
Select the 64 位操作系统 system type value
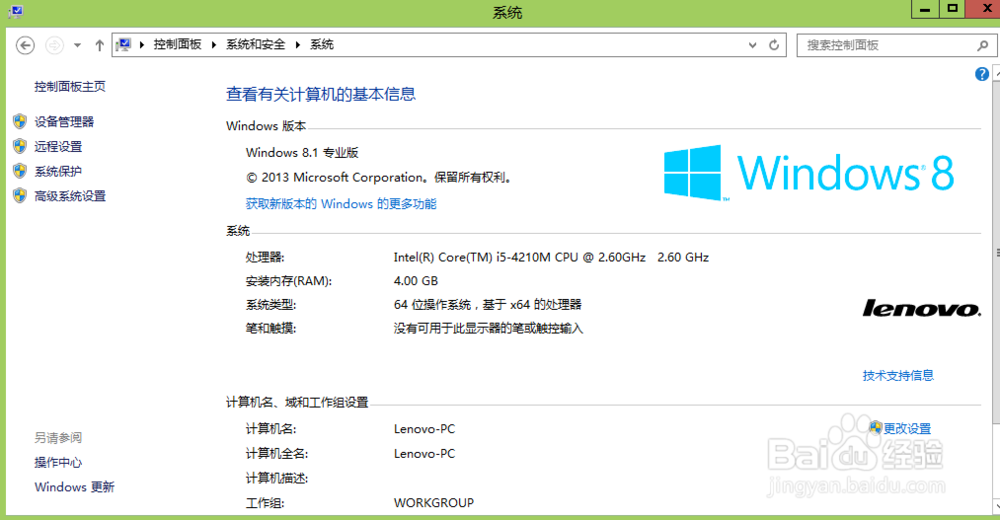488,305
